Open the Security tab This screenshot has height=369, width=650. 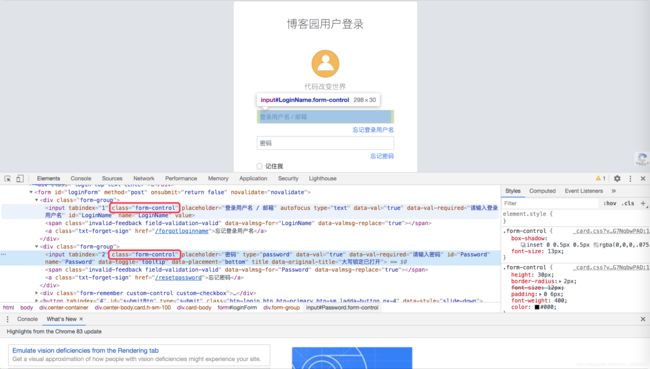[288, 178]
